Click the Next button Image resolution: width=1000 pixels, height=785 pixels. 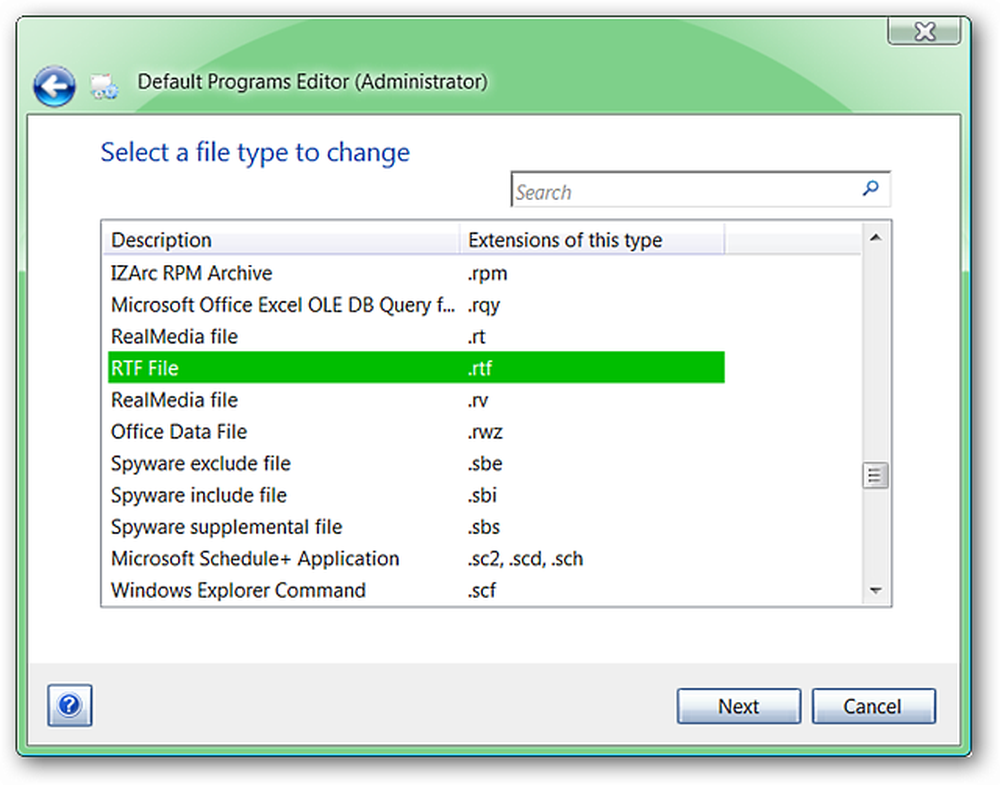(739, 706)
